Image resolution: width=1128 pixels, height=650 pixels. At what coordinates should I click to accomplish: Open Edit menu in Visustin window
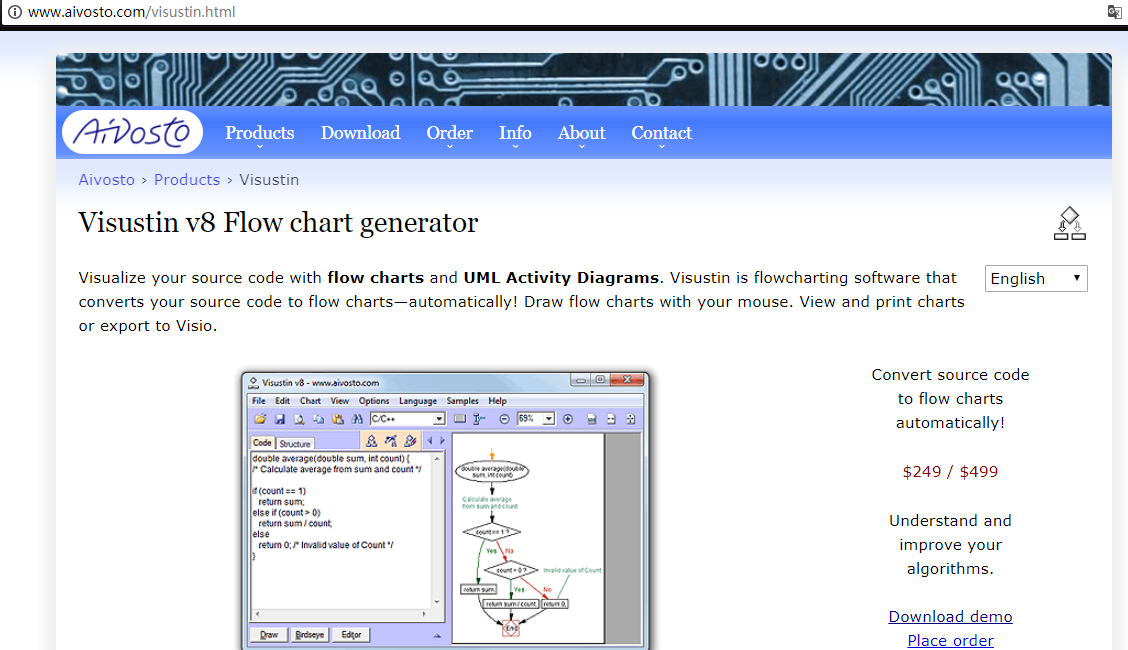[283, 401]
